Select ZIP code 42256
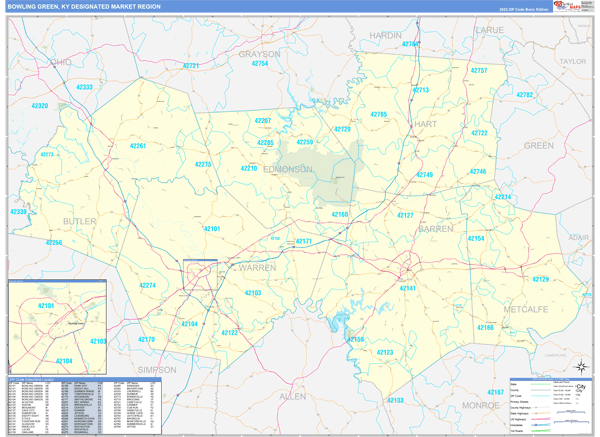 [54, 243]
